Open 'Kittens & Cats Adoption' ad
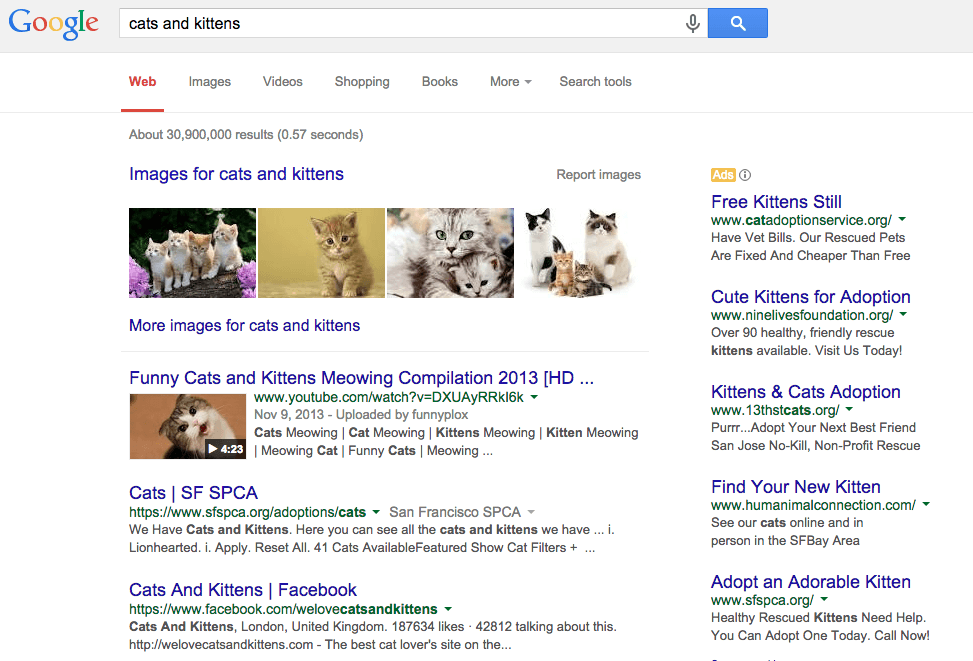This screenshot has width=973, height=661. coord(805,392)
